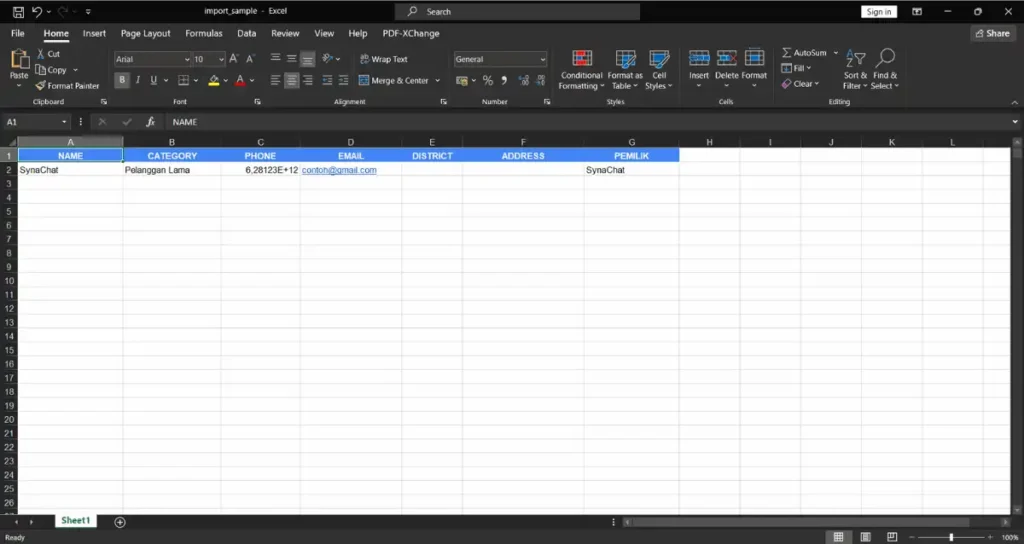
Task: Toggle Bold formatting
Action: pos(121,80)
